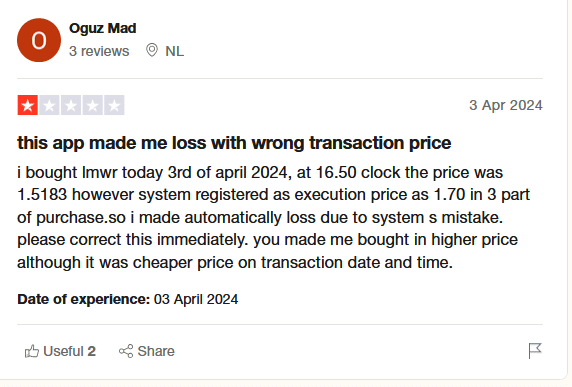This screenshot has width=572, height=387.
Task: Click the fifth grey rating star
Action: pyautogui.click(x=114, y=105)
